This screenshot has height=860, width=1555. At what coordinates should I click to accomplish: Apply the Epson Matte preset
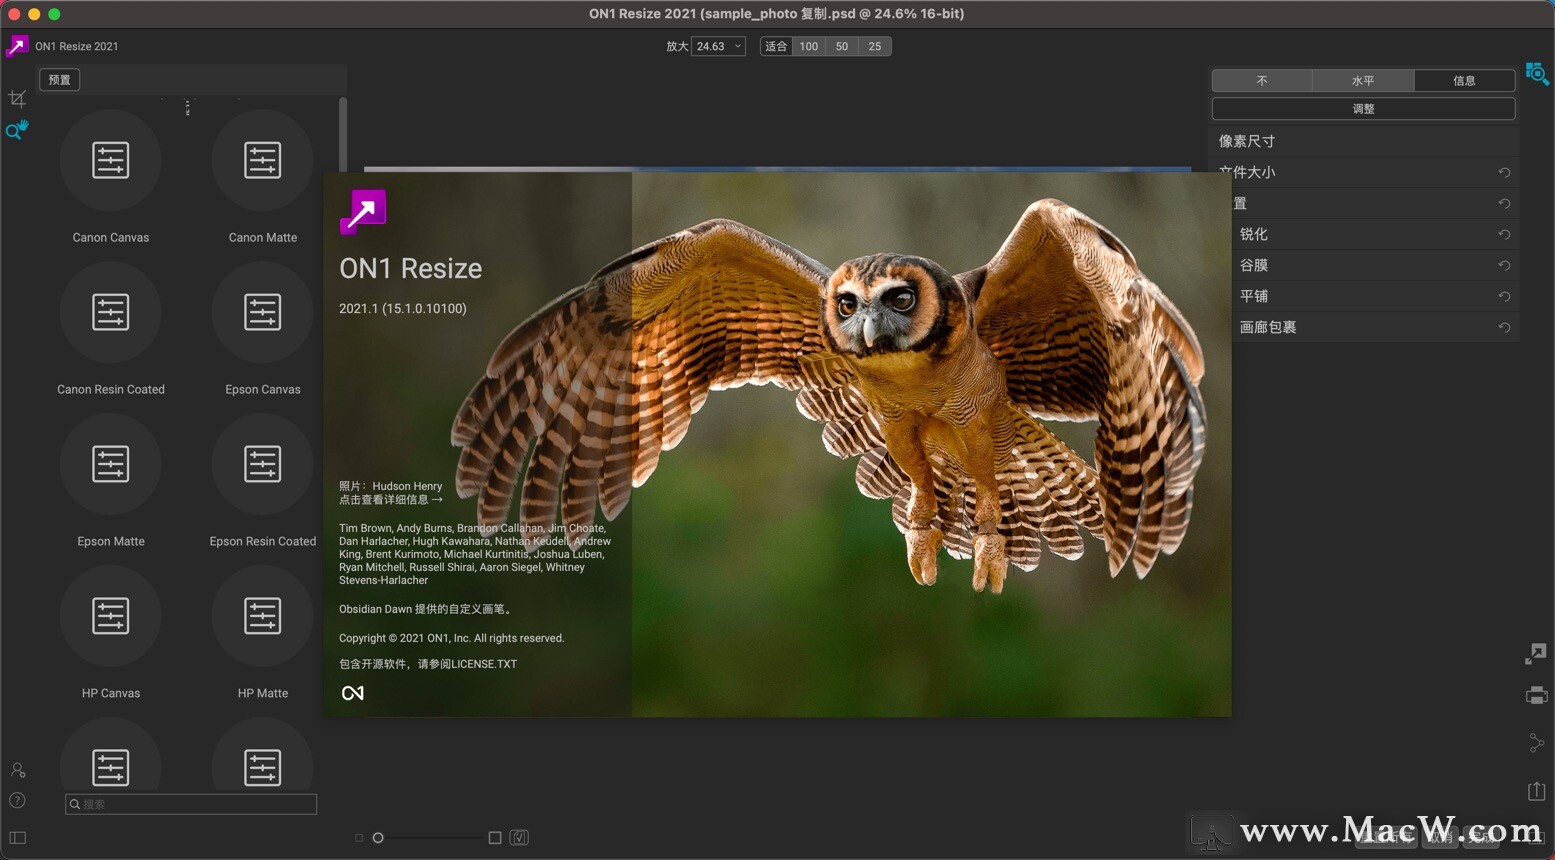pyautogui.click(x=111, y=464)
